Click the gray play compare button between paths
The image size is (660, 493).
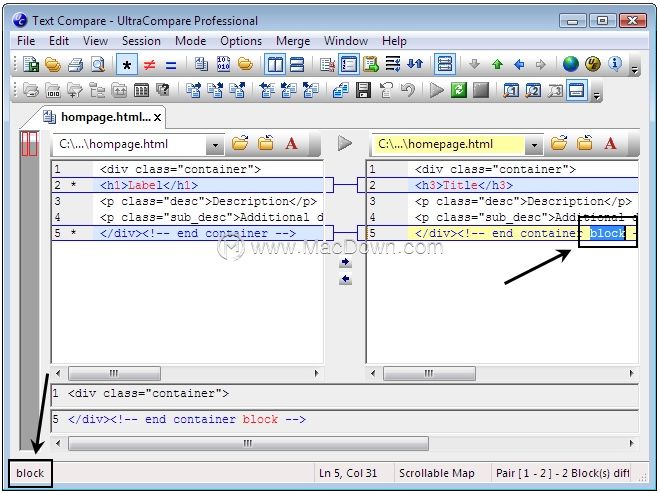(345, 143)
